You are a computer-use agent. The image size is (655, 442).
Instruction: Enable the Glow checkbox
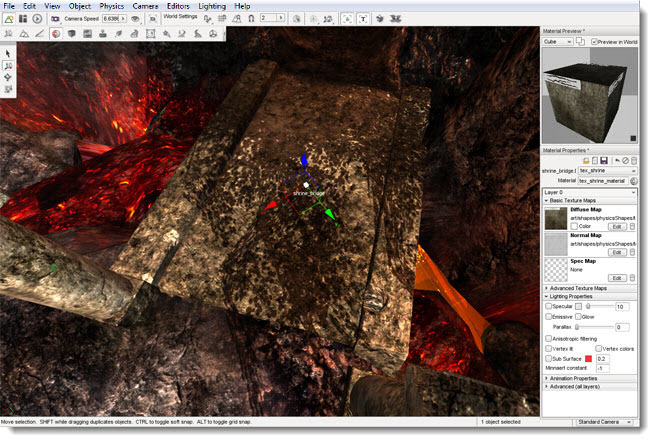click(x=578, y=317)
